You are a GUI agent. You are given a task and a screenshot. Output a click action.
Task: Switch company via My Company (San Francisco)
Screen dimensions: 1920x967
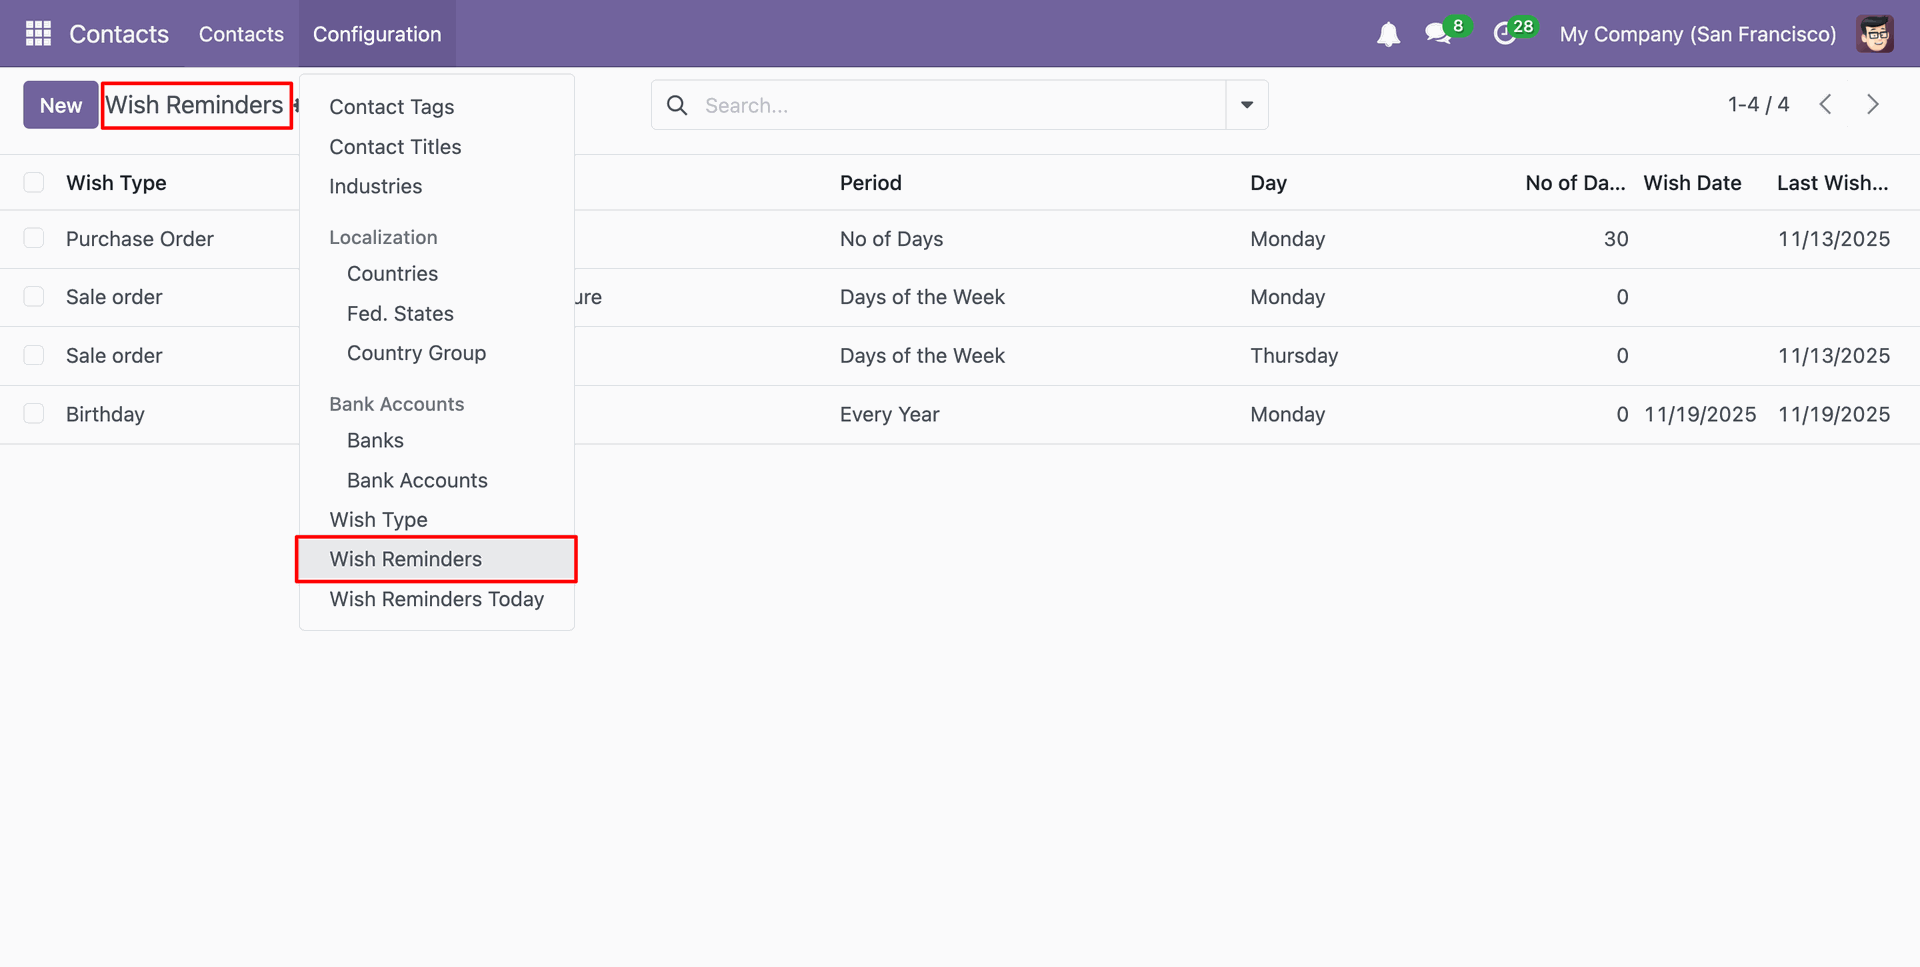1698,34
